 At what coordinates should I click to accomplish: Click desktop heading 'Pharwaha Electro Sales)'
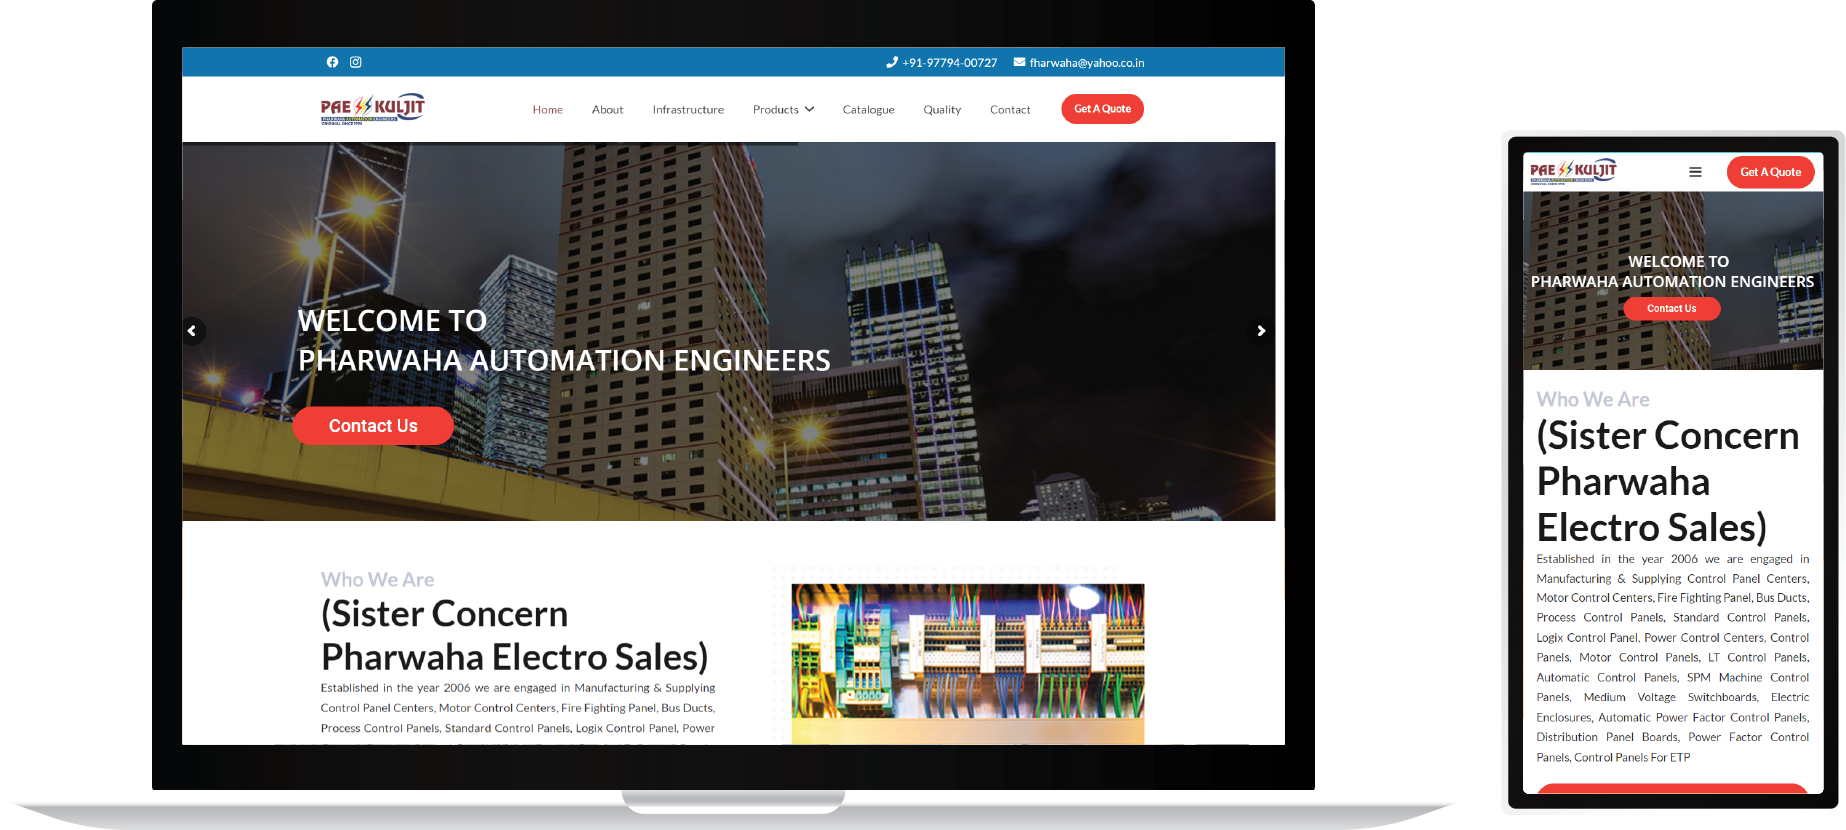(x=514, y=657)
